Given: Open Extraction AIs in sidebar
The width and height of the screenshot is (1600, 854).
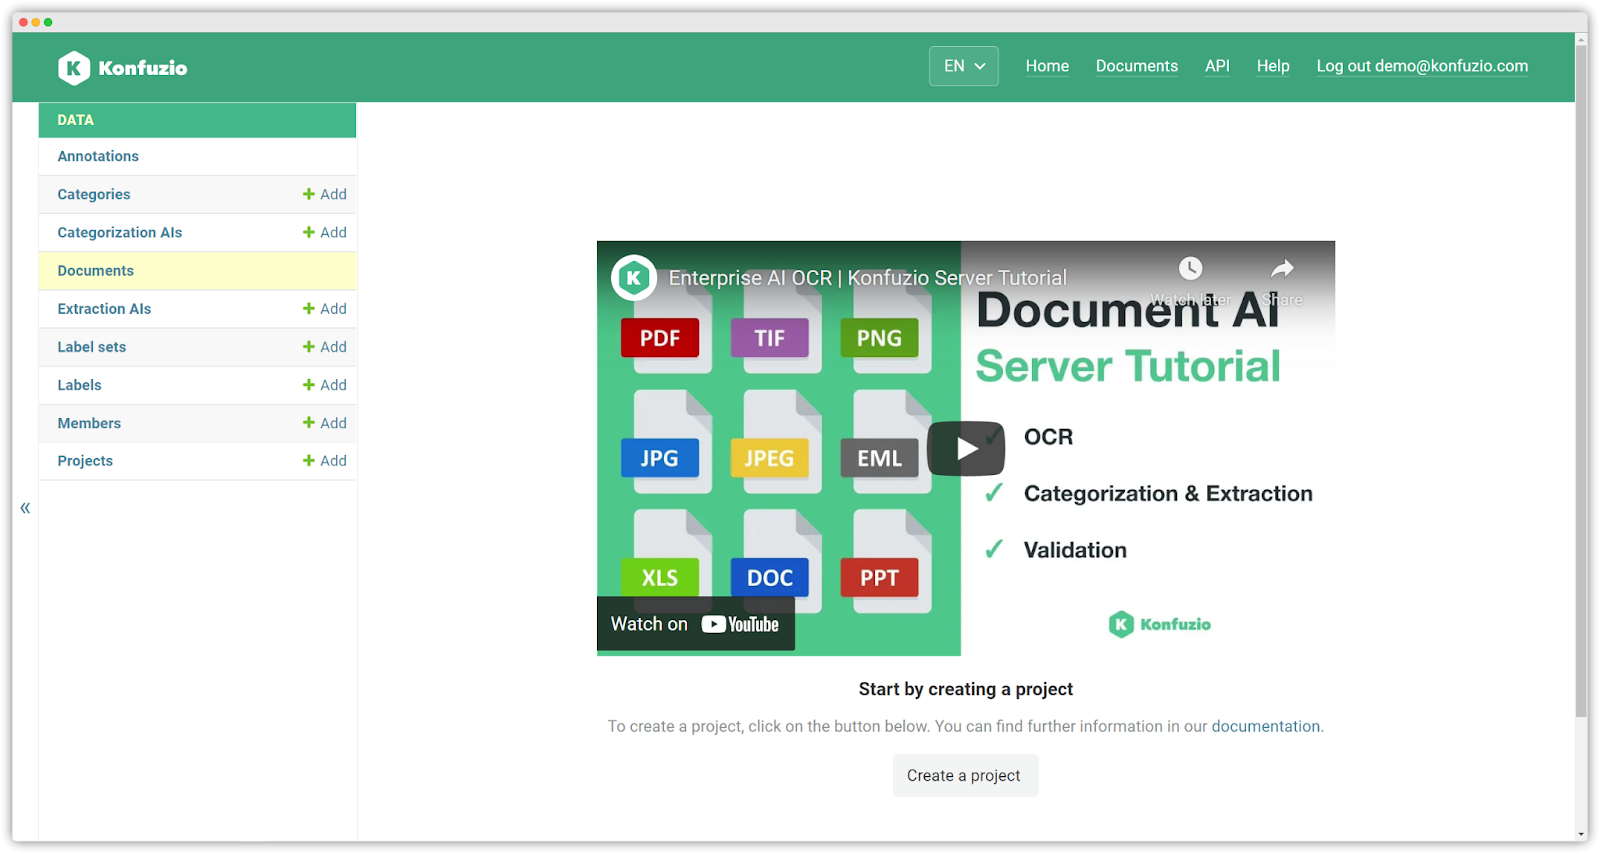Looking at the screenshot, I should point(104,309).
